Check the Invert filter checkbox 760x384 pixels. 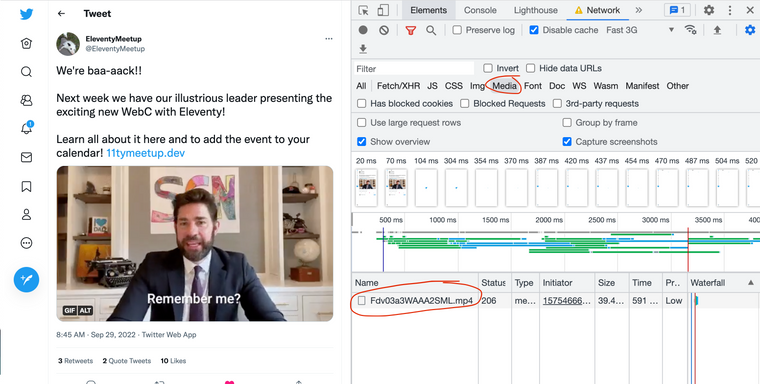pyautogui.click(x=488, y=68)
